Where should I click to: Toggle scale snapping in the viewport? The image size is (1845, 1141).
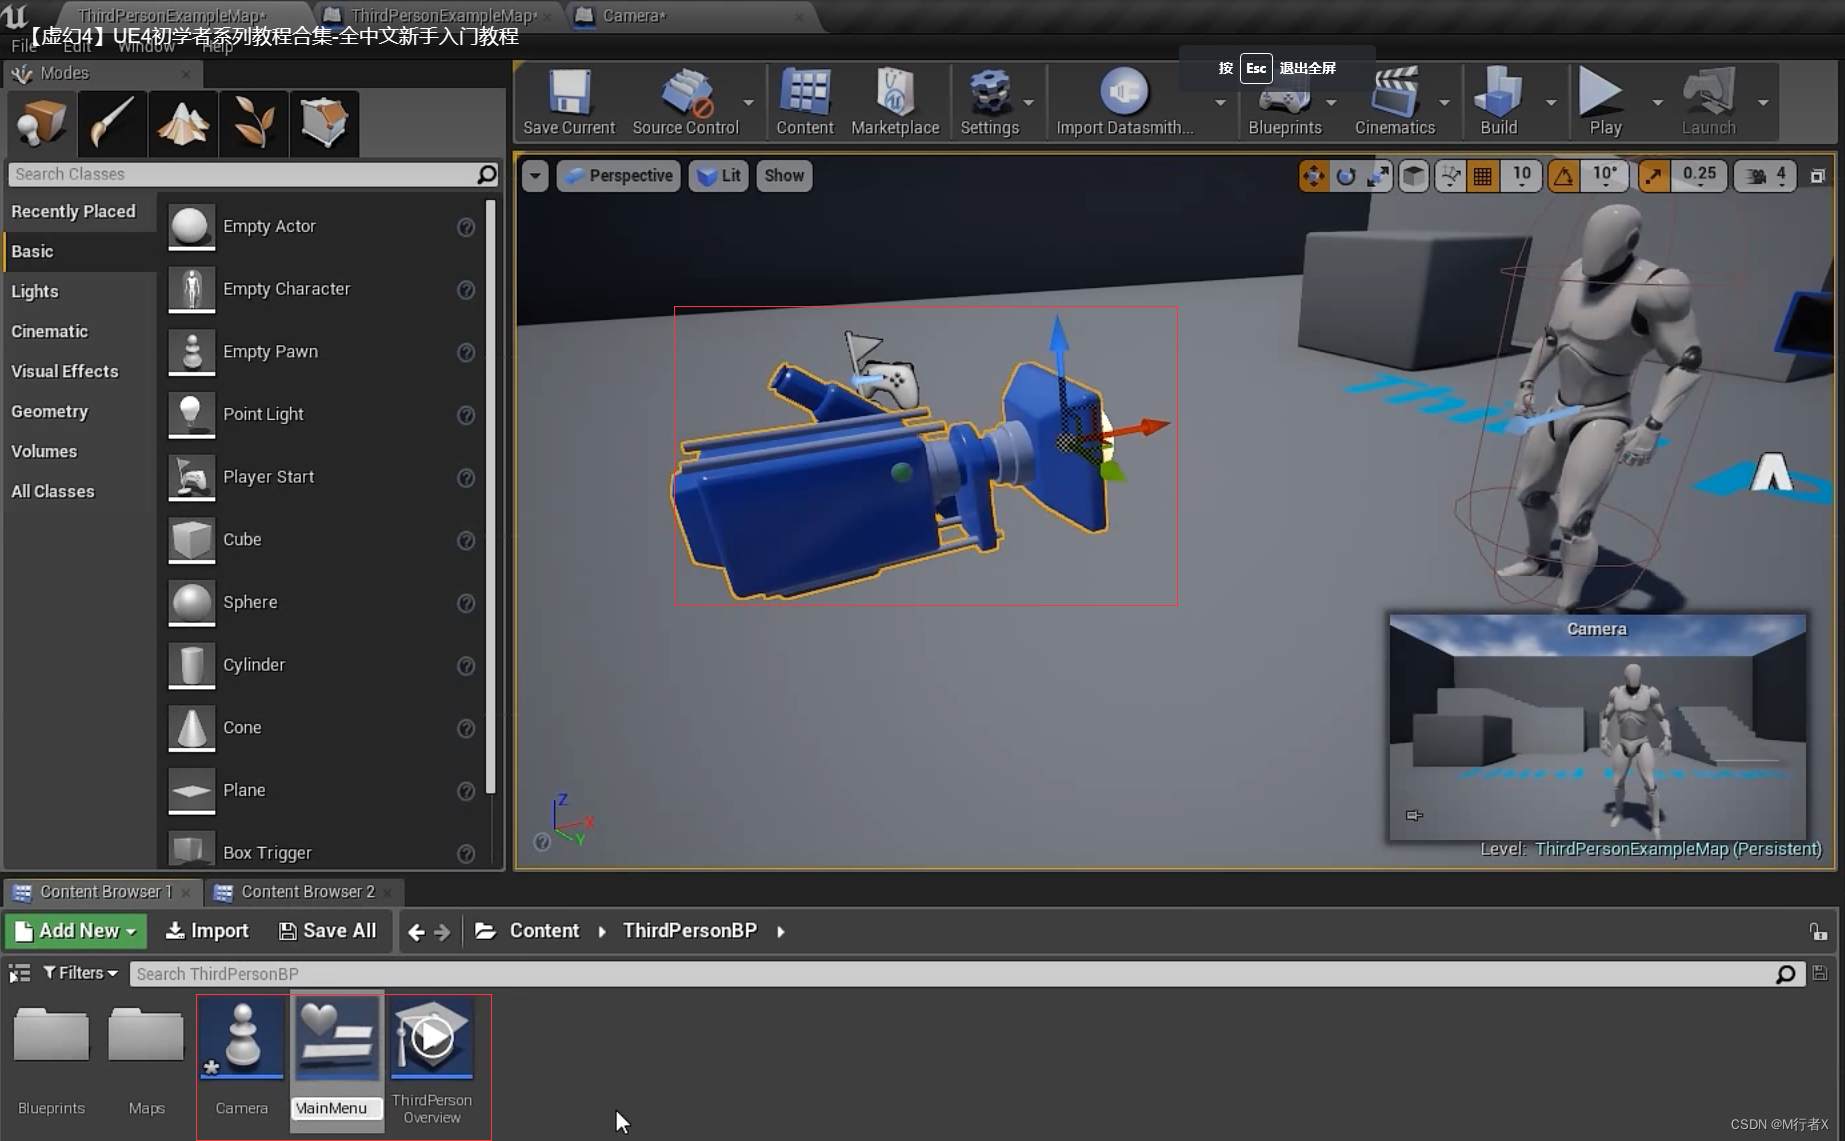[1653, 176]
